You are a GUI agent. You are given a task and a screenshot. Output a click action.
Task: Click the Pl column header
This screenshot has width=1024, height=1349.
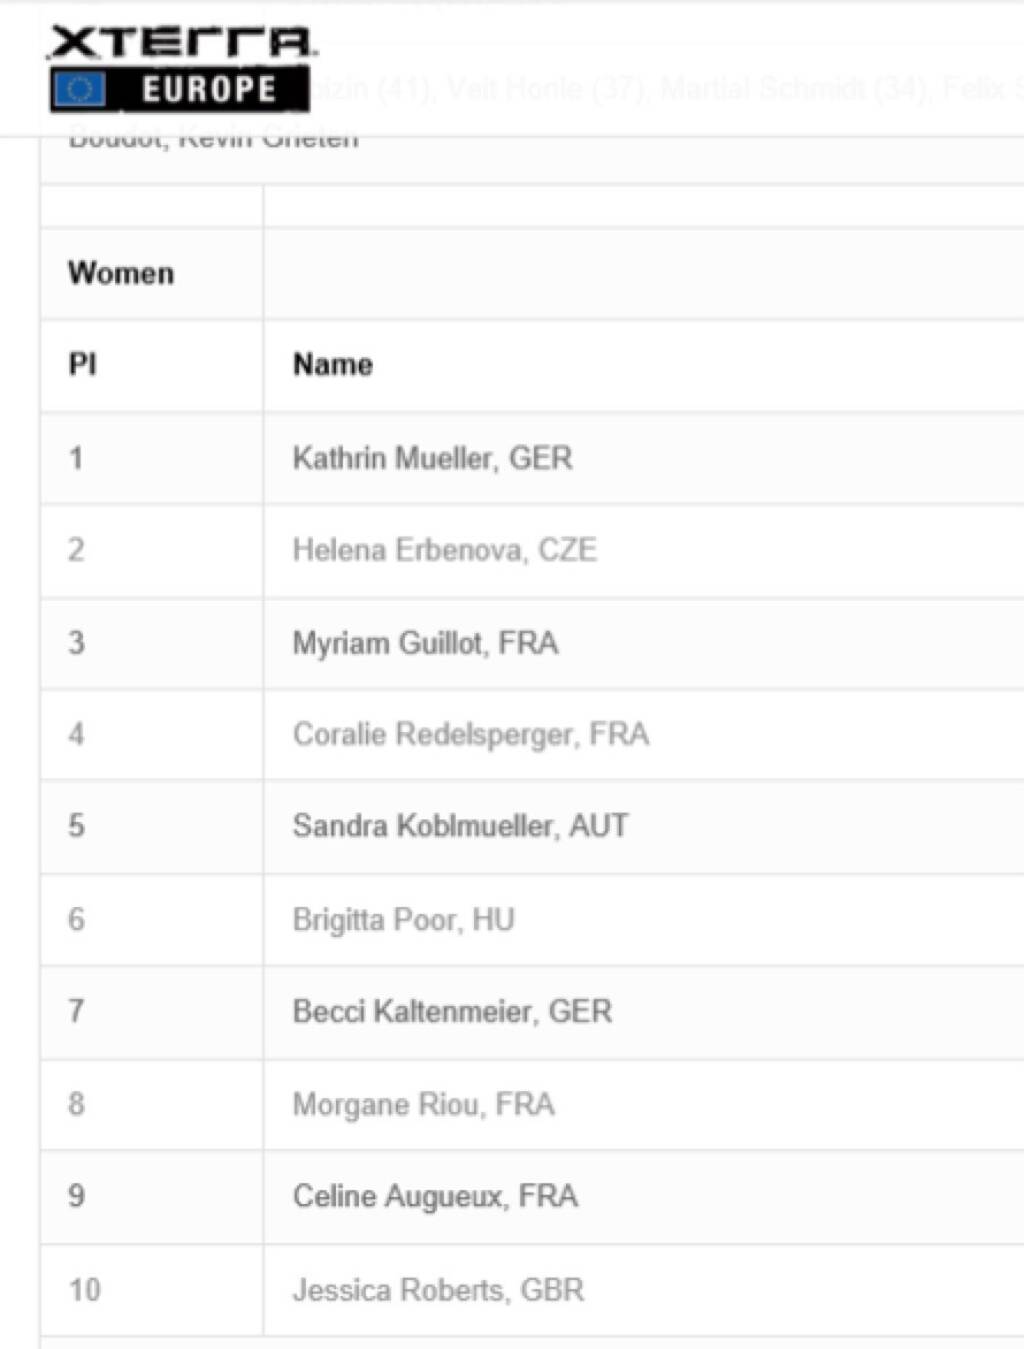[x=83, y=365]
